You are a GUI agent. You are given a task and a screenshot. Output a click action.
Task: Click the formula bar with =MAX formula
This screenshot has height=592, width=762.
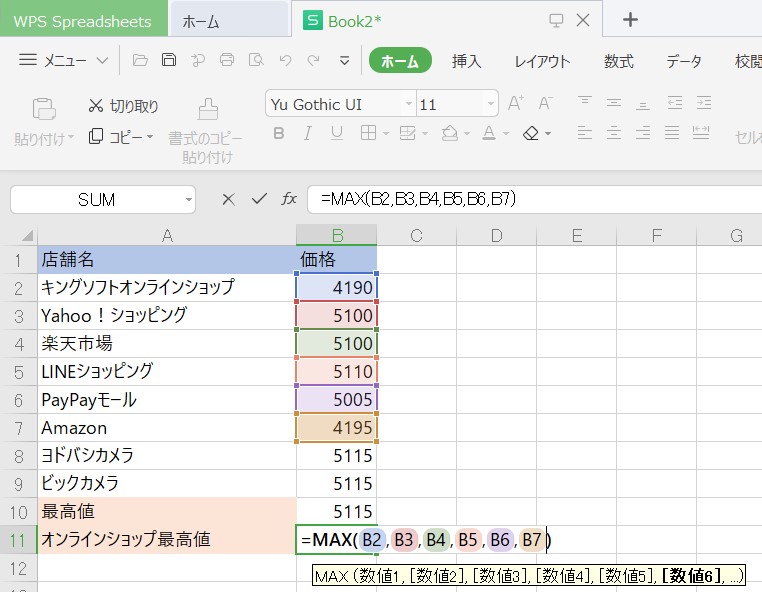[535, 199]
